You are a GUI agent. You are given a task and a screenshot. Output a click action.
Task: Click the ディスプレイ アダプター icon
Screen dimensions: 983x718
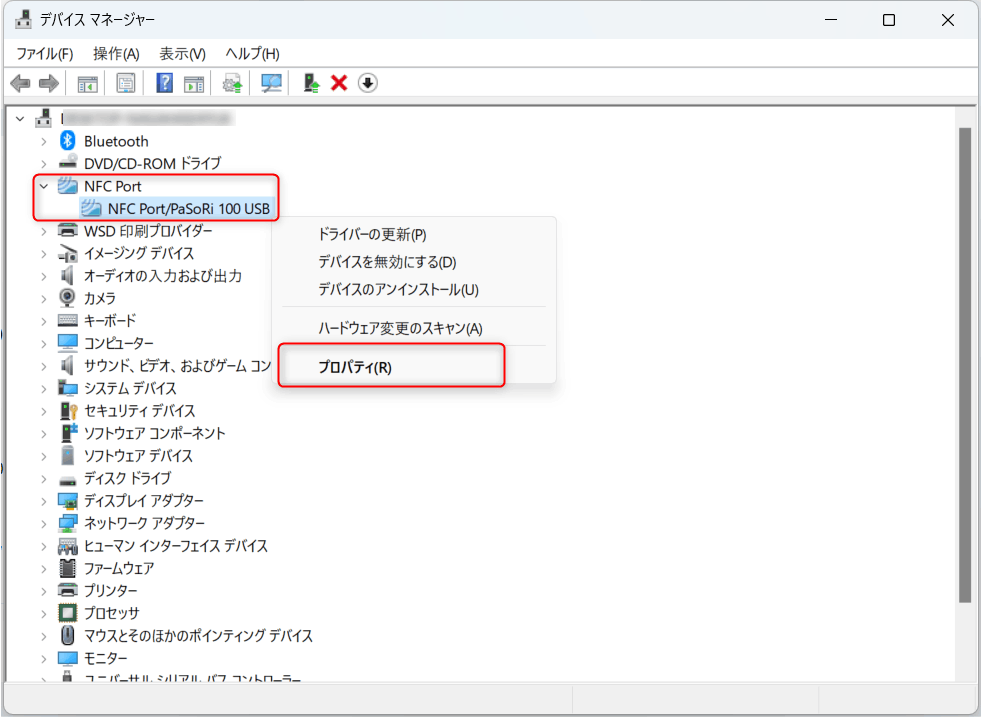pyautogui.click(x=68, y=500)
